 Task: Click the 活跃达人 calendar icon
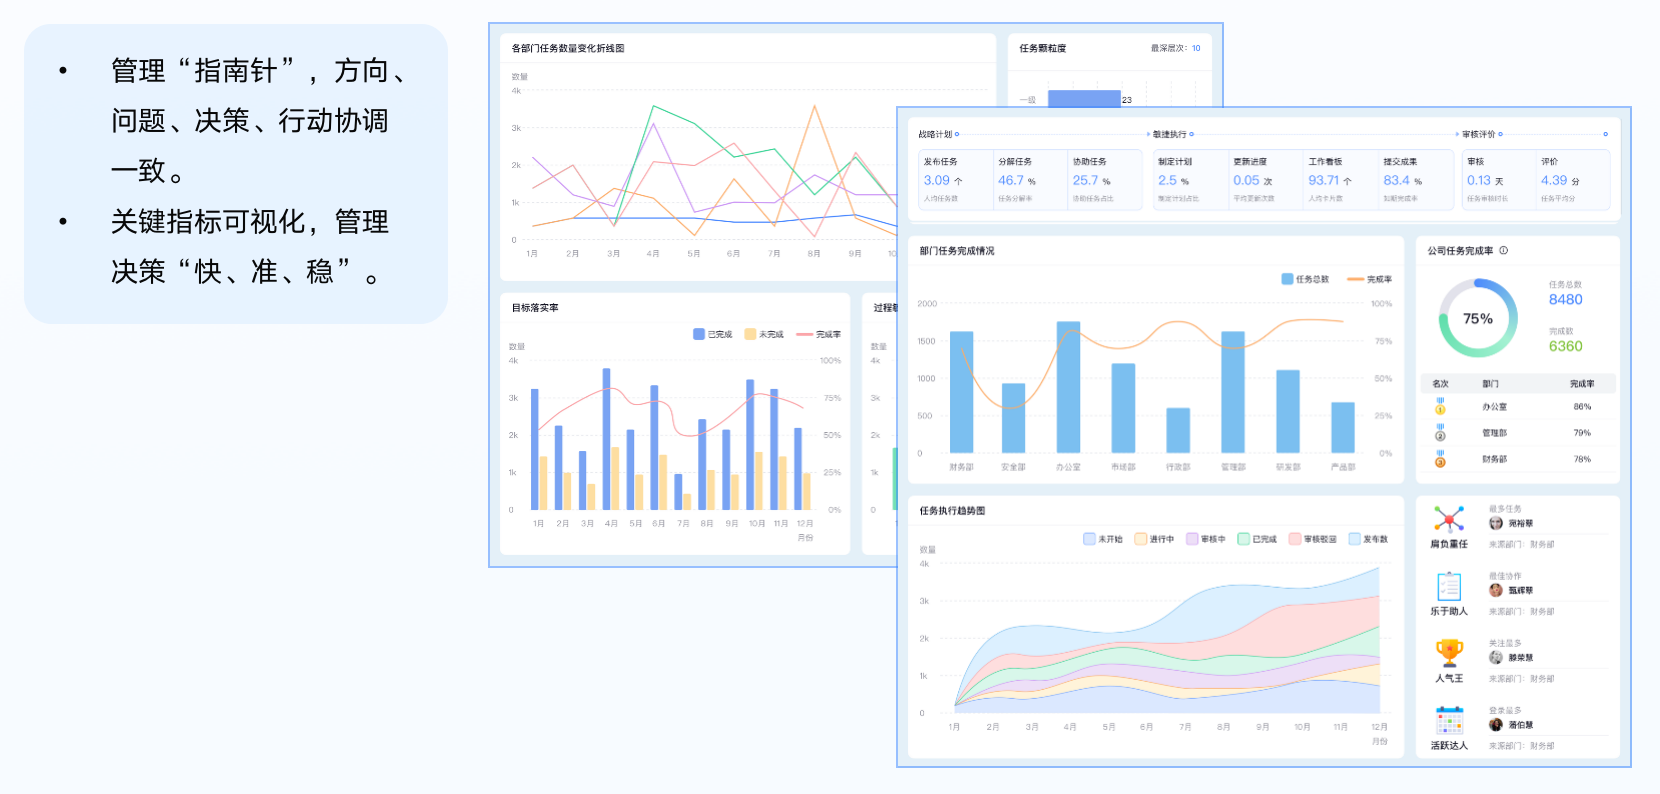1449,720
